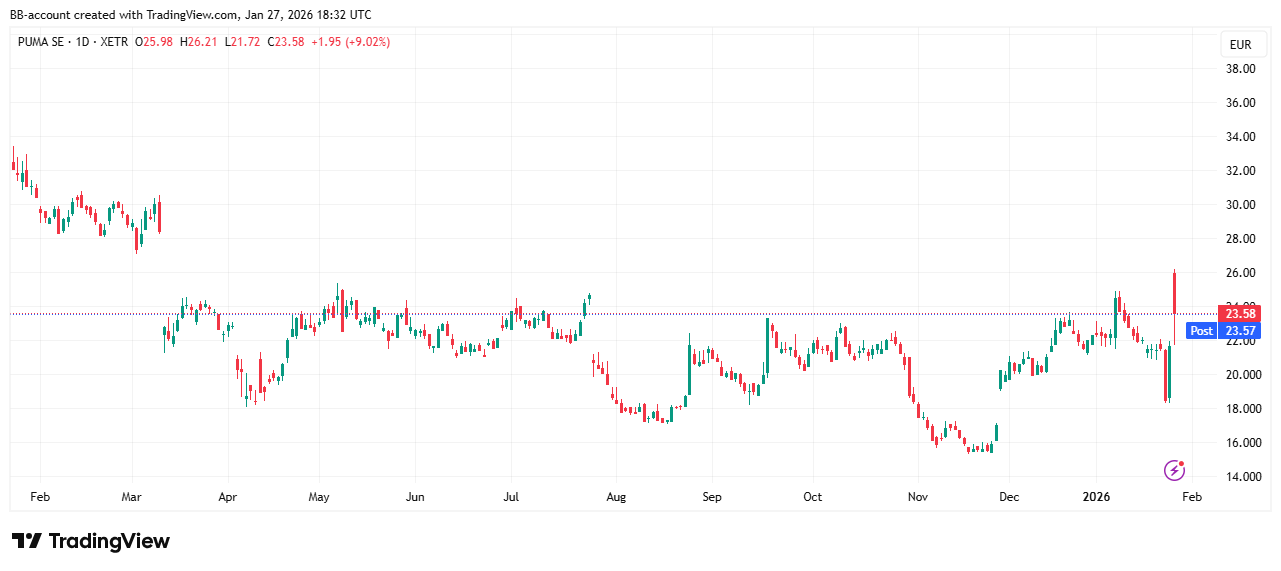Click the 38.00 price scale label

[1240, 69]
